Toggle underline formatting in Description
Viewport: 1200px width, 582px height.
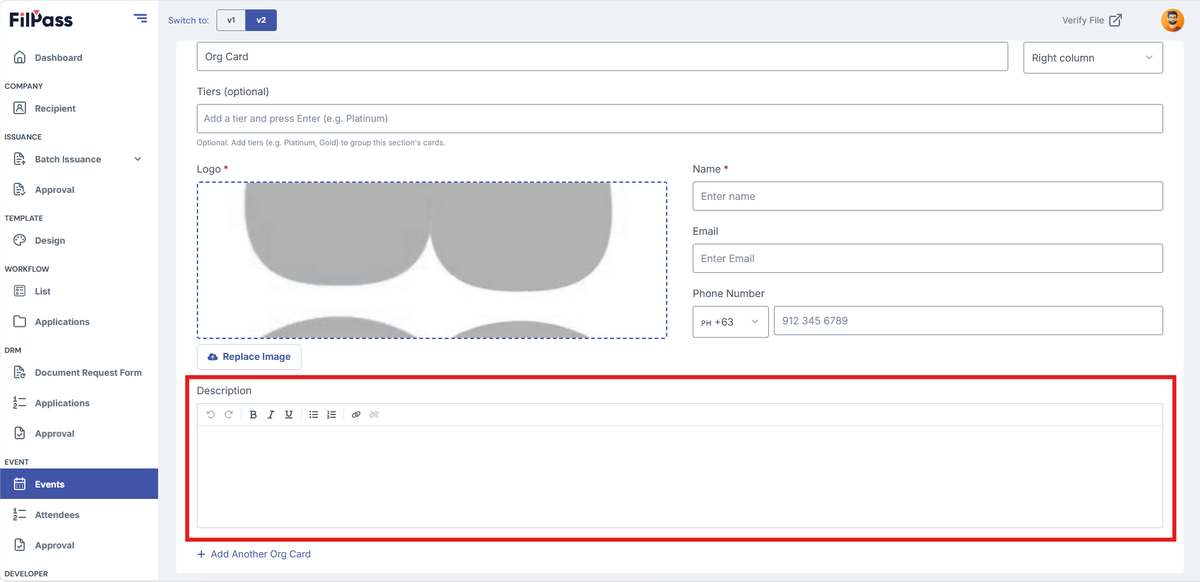pyautogui.click(x=289, y=414)
